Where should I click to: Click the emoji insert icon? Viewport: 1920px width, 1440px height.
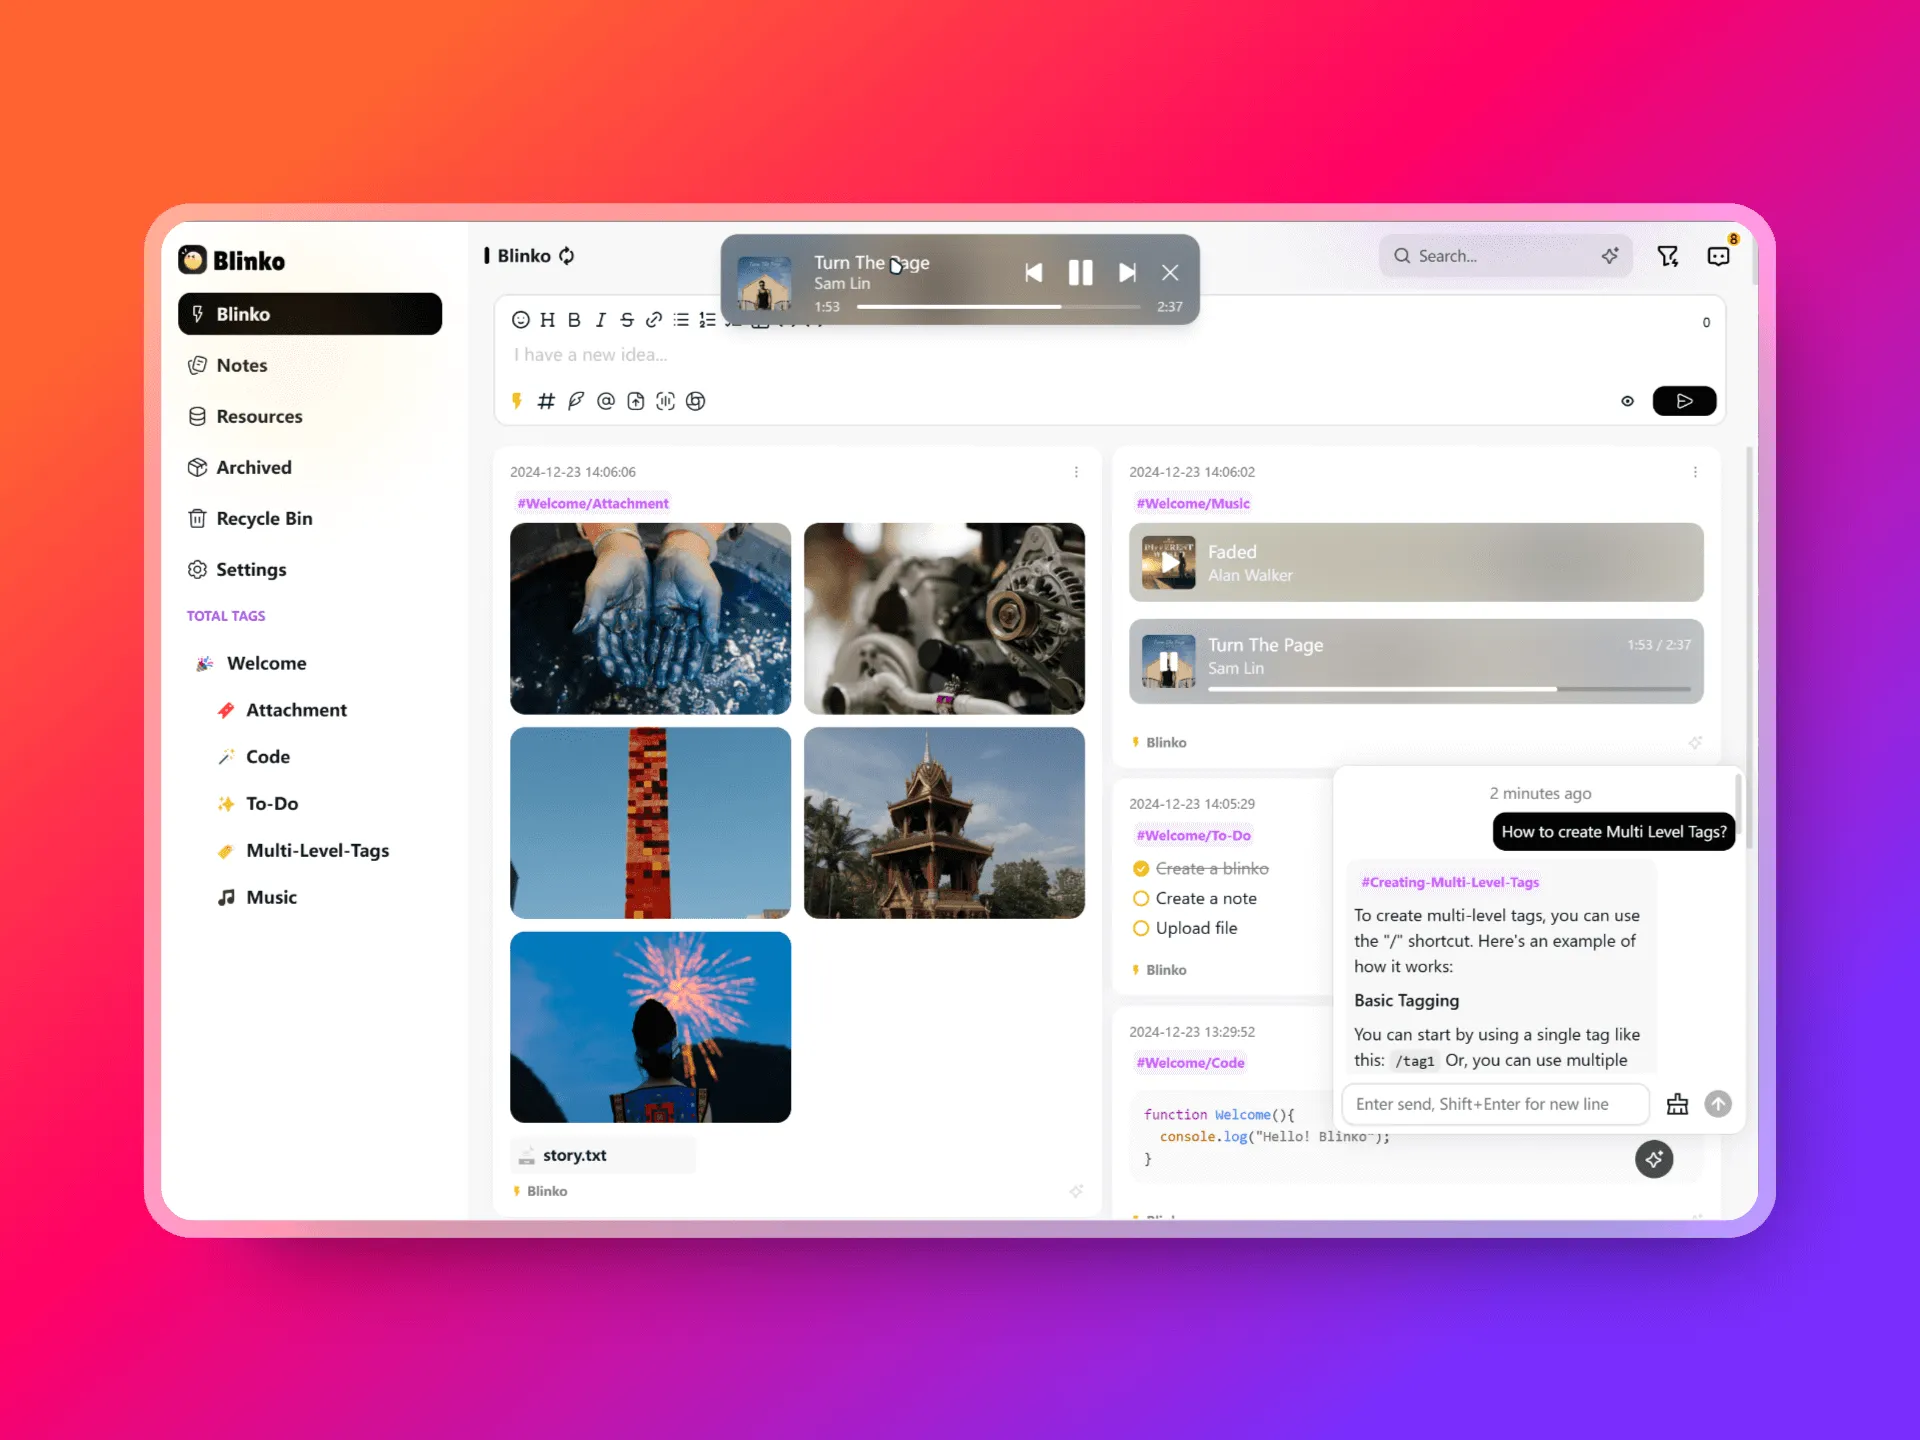[522, 319]
